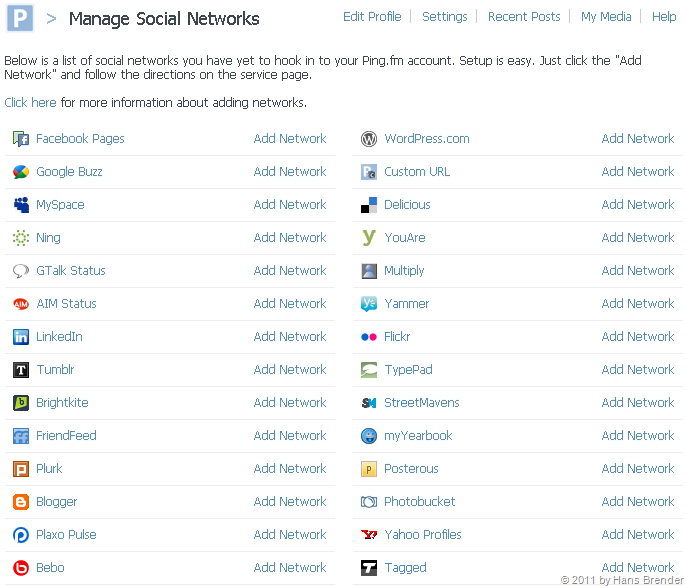Image resolution: width=686 pixels, height=586 pixels.
Task: Add Network for Photobucket
Action: pos(638,502)
